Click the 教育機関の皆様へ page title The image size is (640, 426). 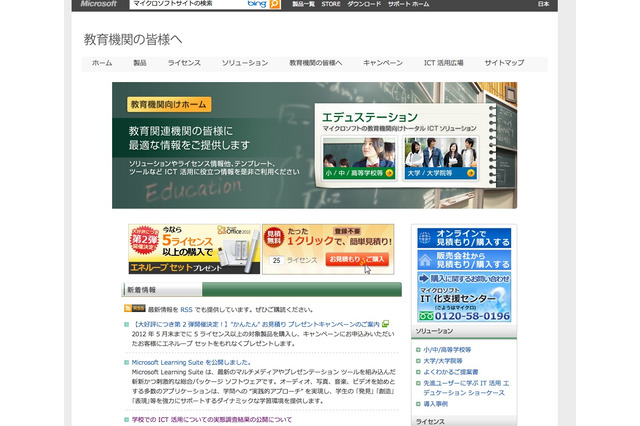(x=133, y=40)
